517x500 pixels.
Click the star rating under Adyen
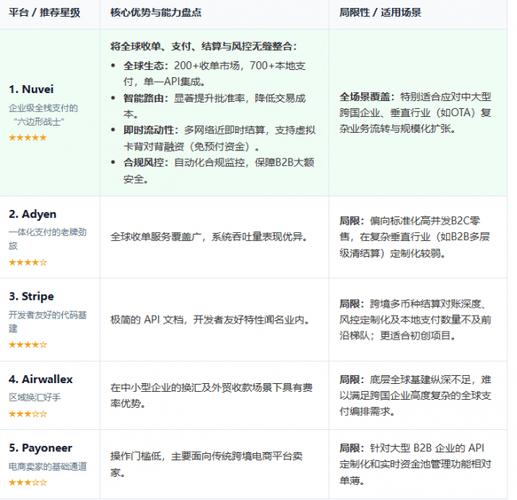(28, 262)
